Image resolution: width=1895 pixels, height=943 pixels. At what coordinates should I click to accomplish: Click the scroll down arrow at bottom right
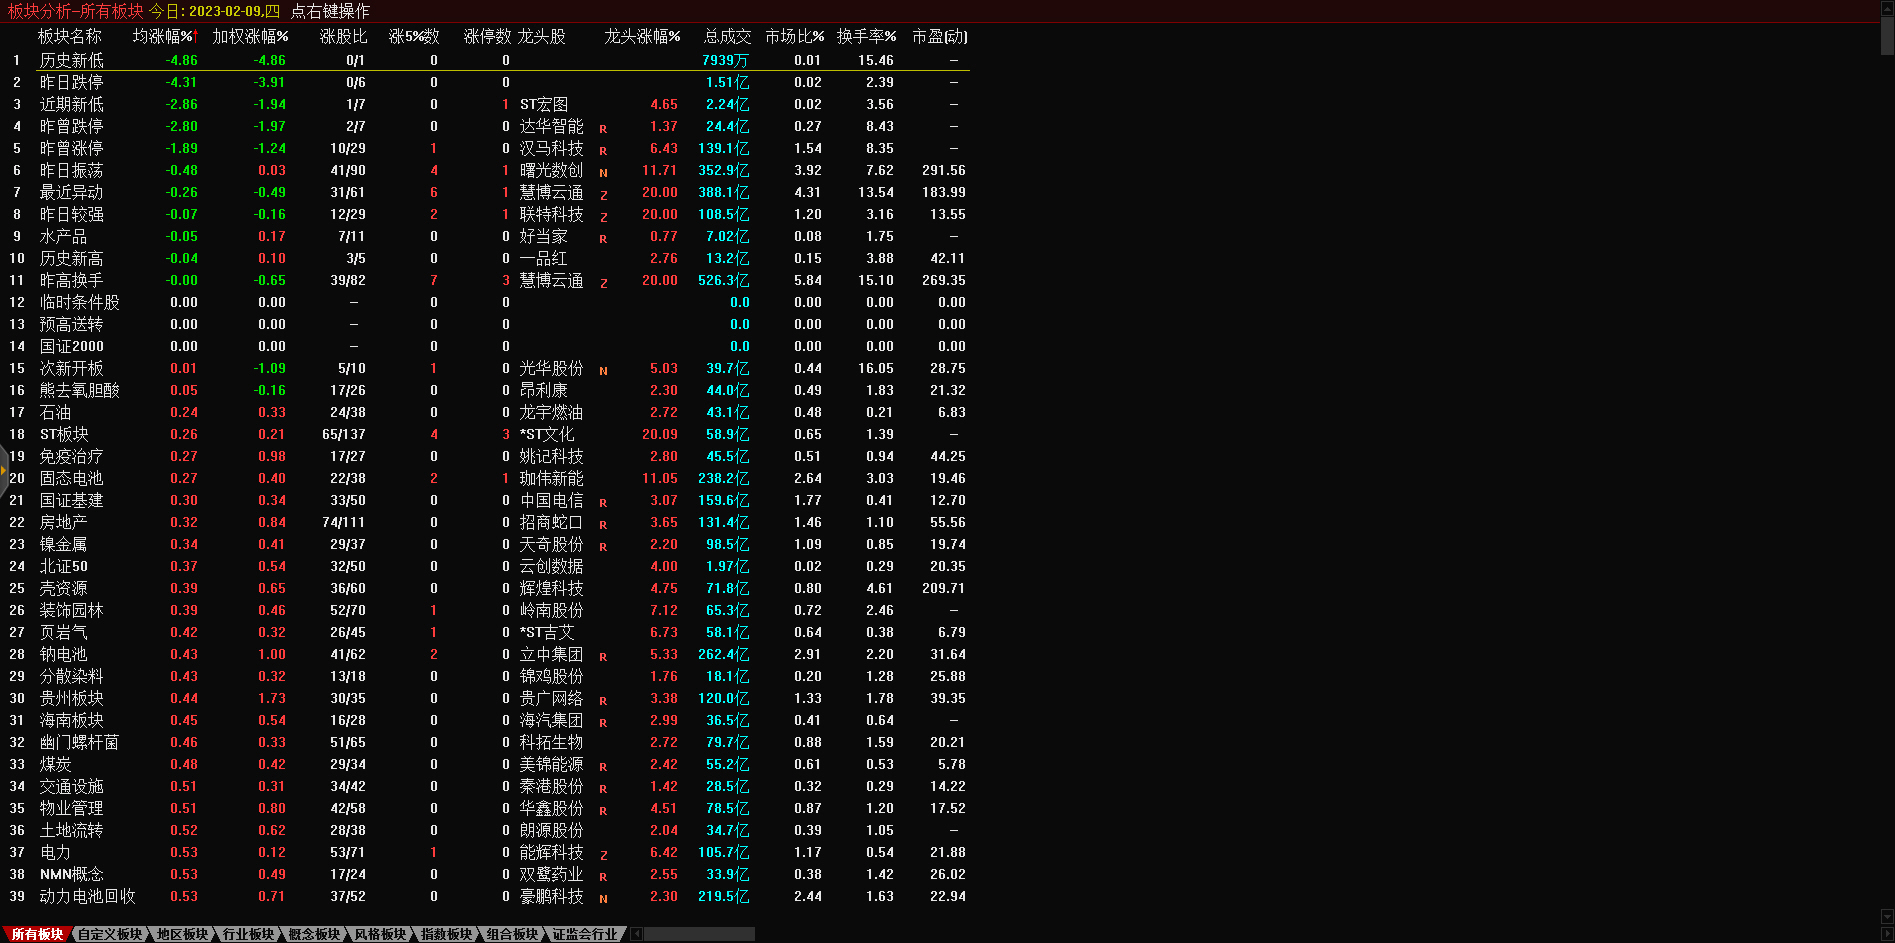(x=1887, y=917)
